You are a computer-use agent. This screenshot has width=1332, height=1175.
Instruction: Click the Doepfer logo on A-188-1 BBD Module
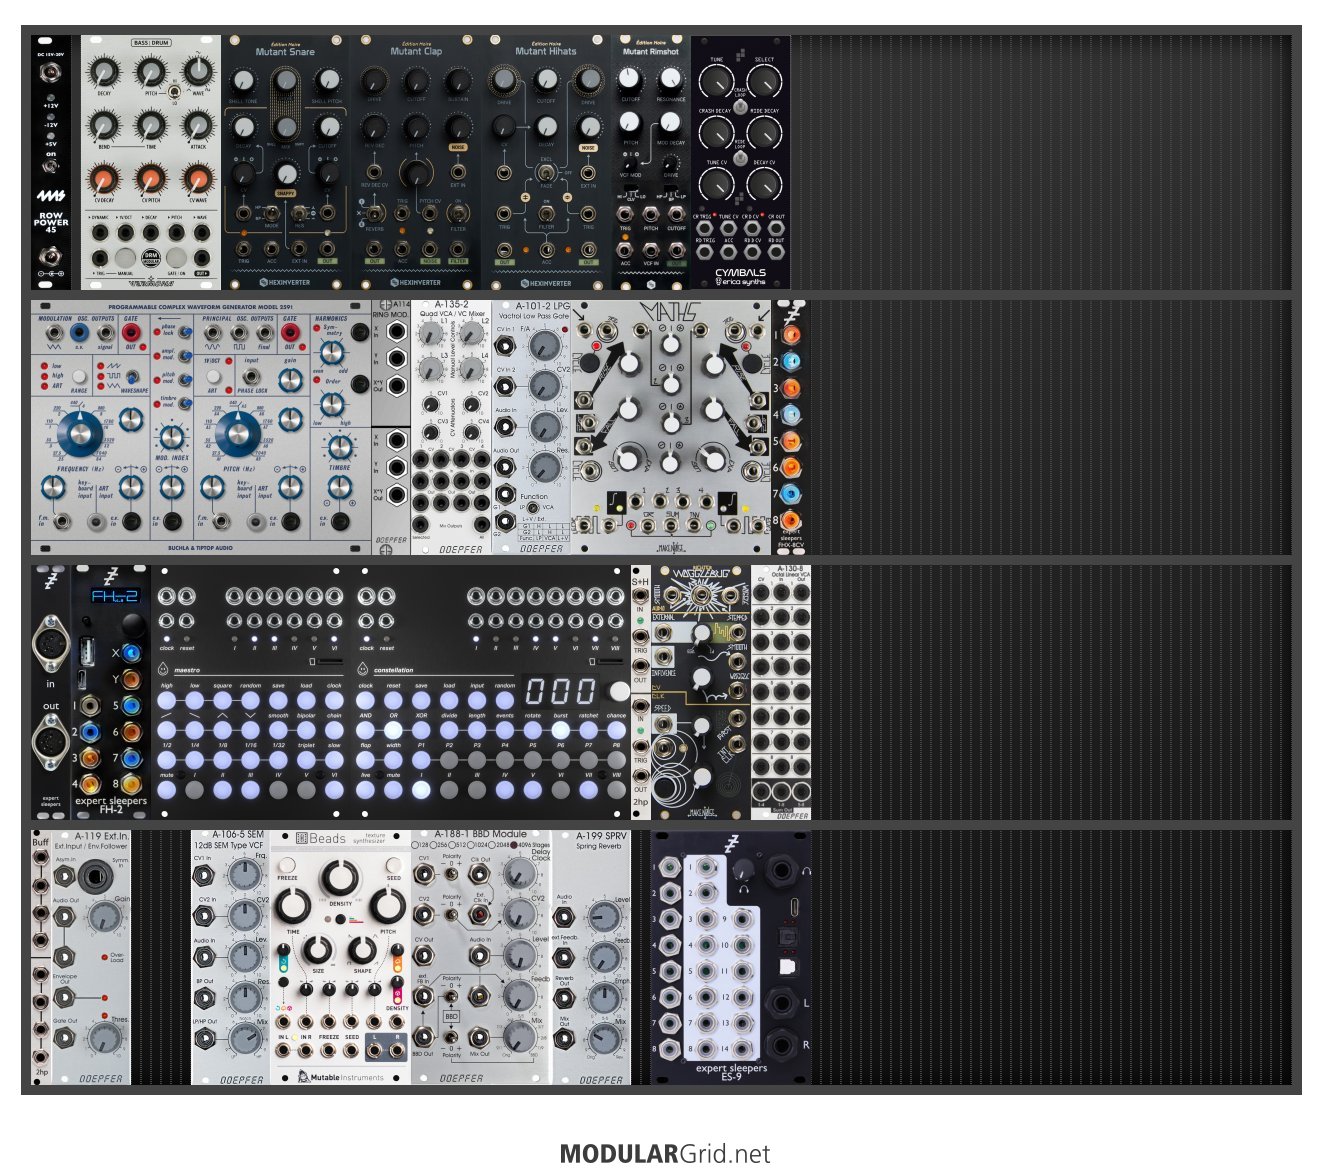tap(461, 1079)
